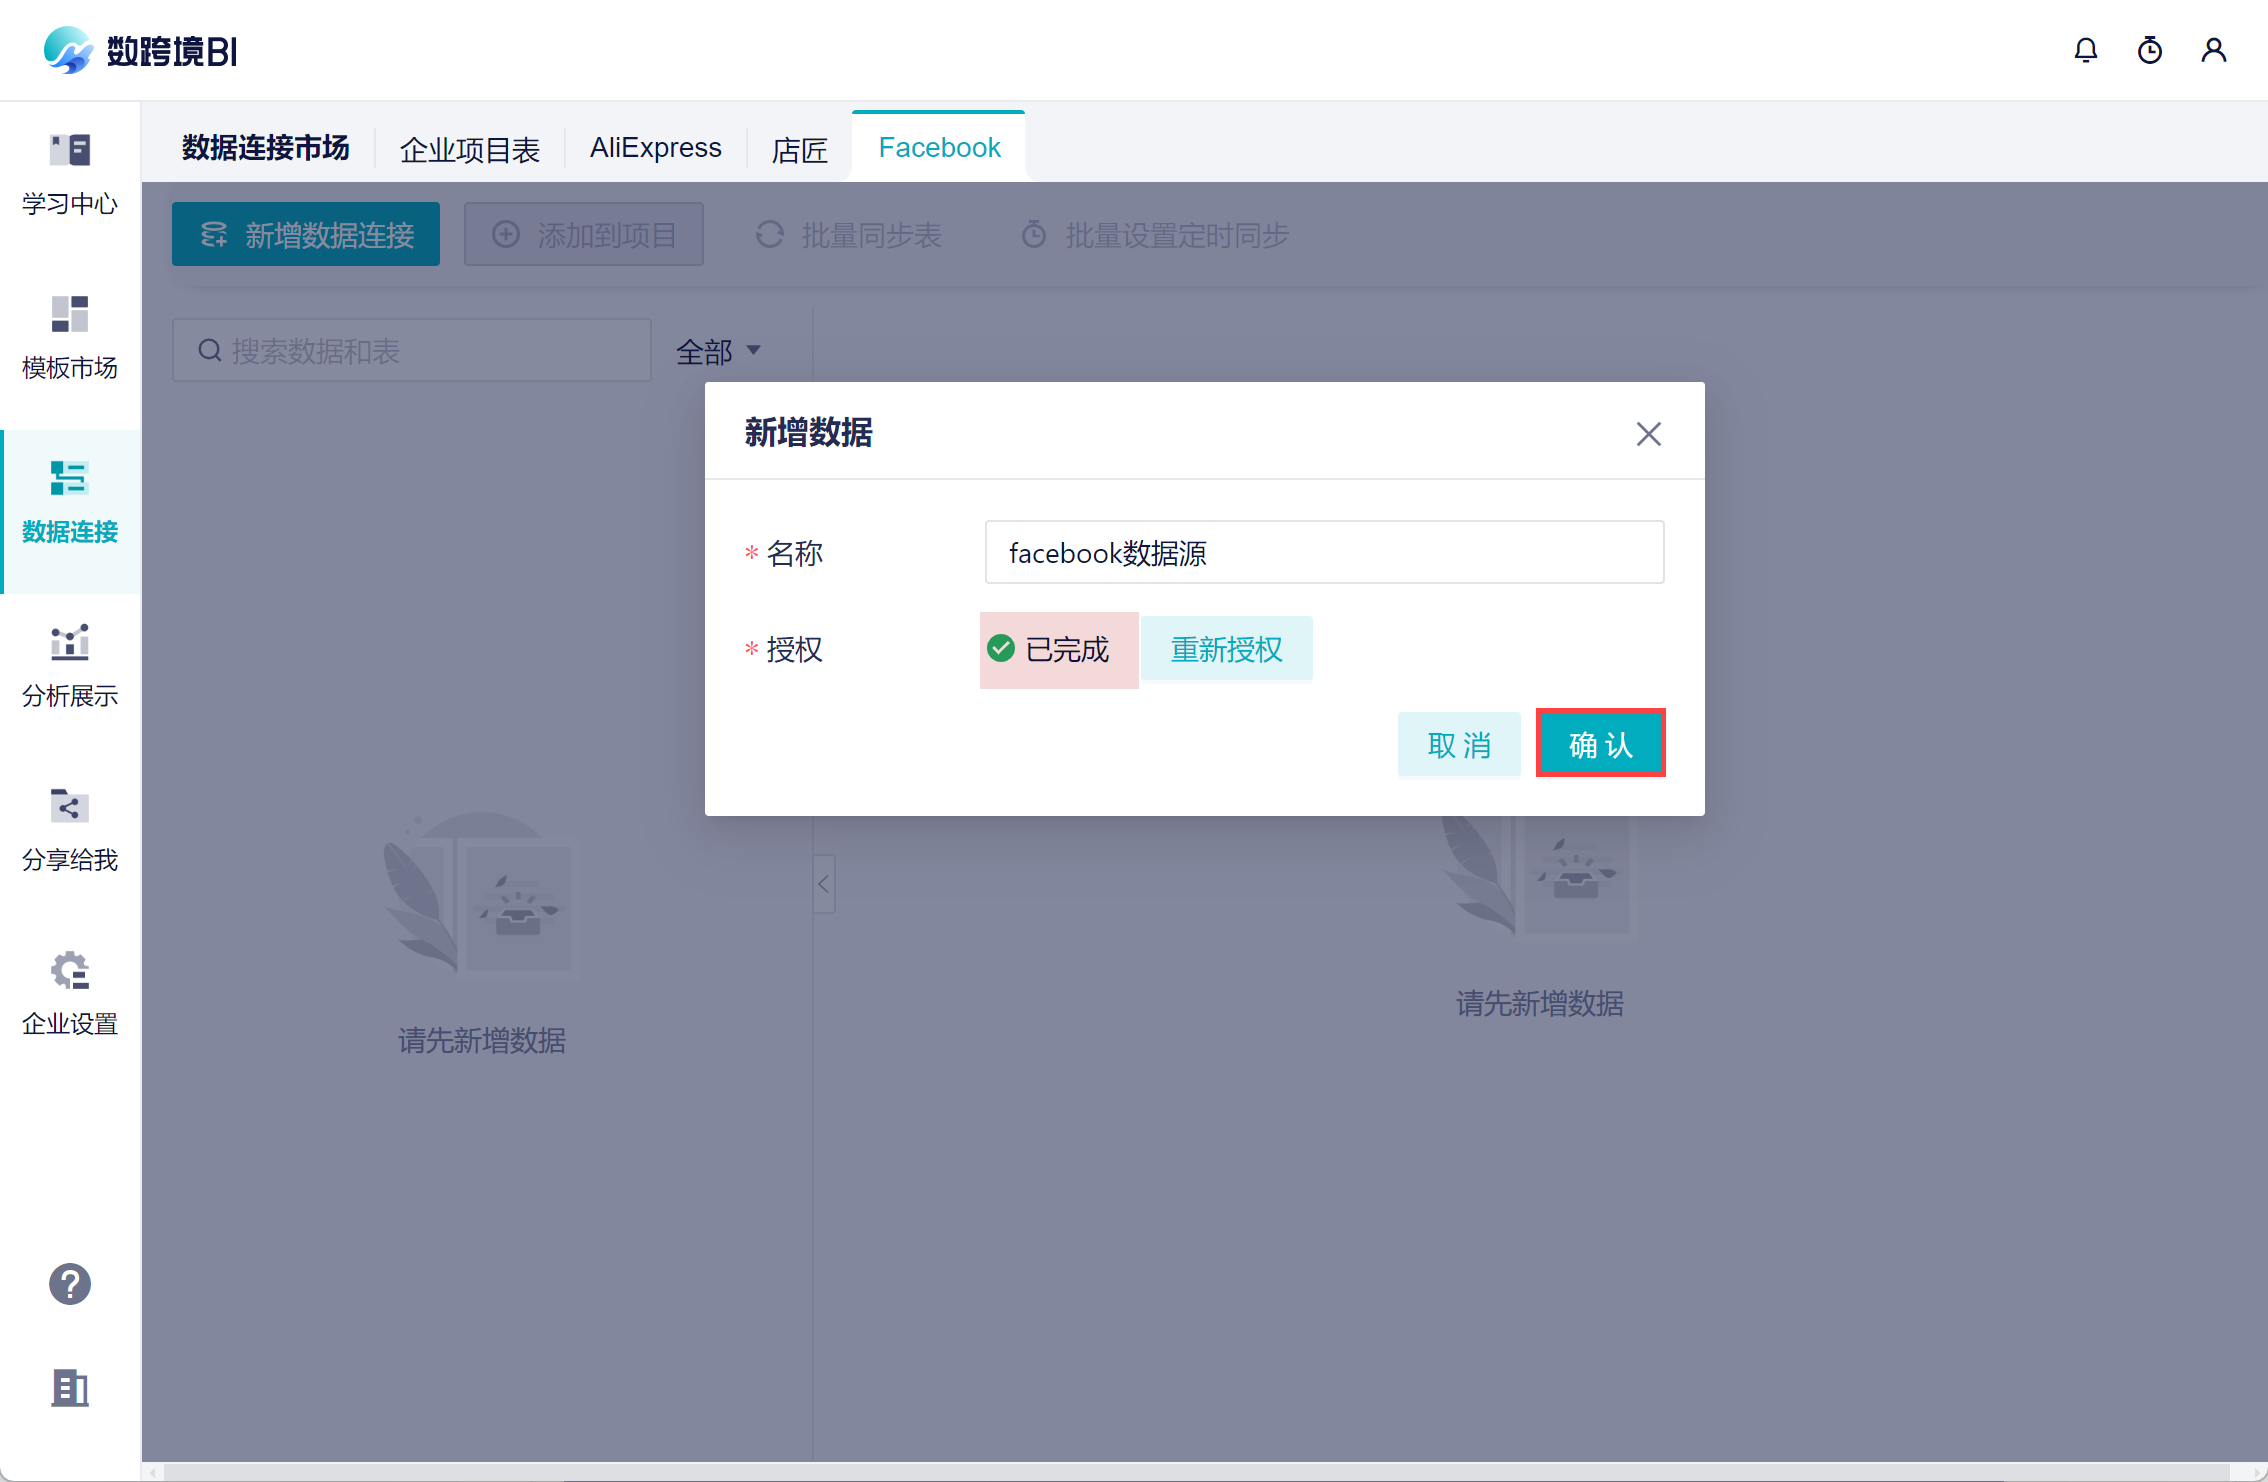Image resolution: width=2268 pixels, height=1482 pixels.
Task: Open the user profile icon
Action: click(2213, 50)
